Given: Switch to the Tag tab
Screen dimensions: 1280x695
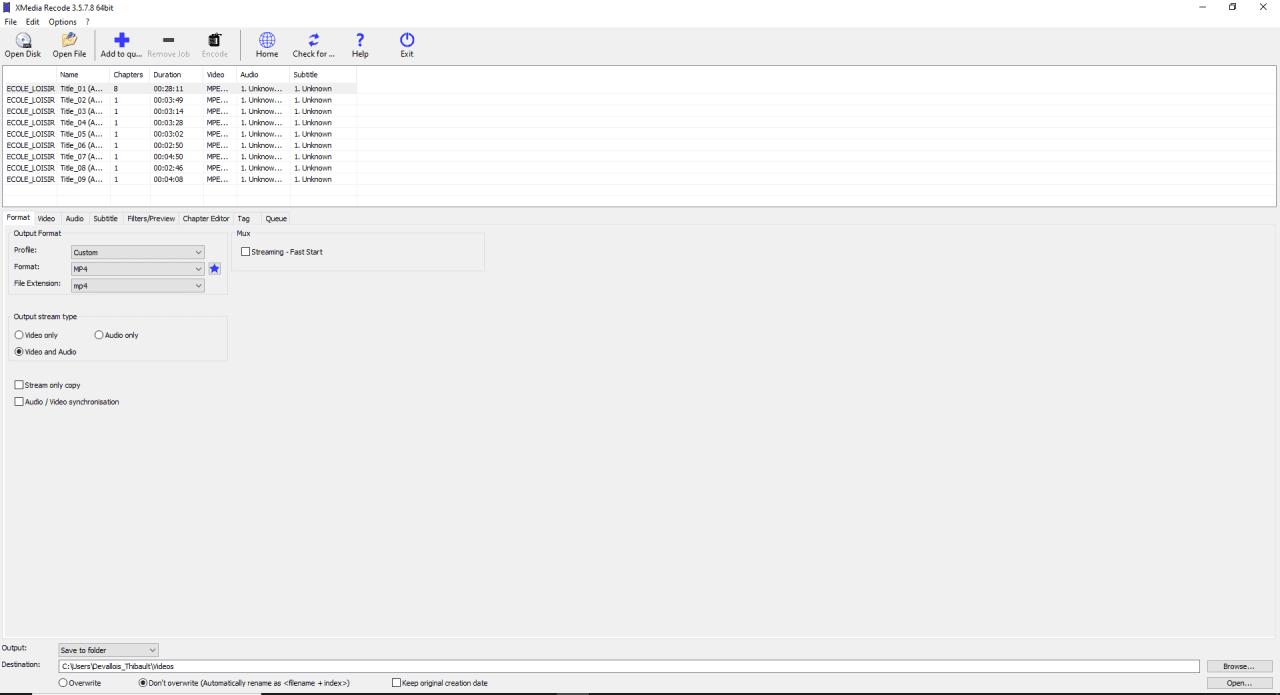Looking at the screenshot, I should pos(244,219).
